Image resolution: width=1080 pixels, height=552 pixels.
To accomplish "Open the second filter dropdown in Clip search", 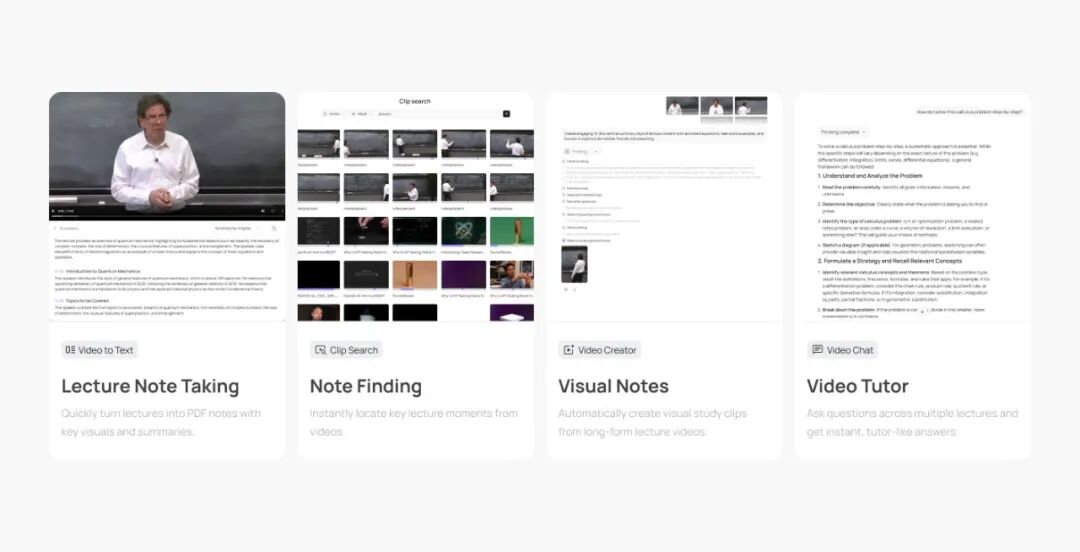I will coord(360,114).
